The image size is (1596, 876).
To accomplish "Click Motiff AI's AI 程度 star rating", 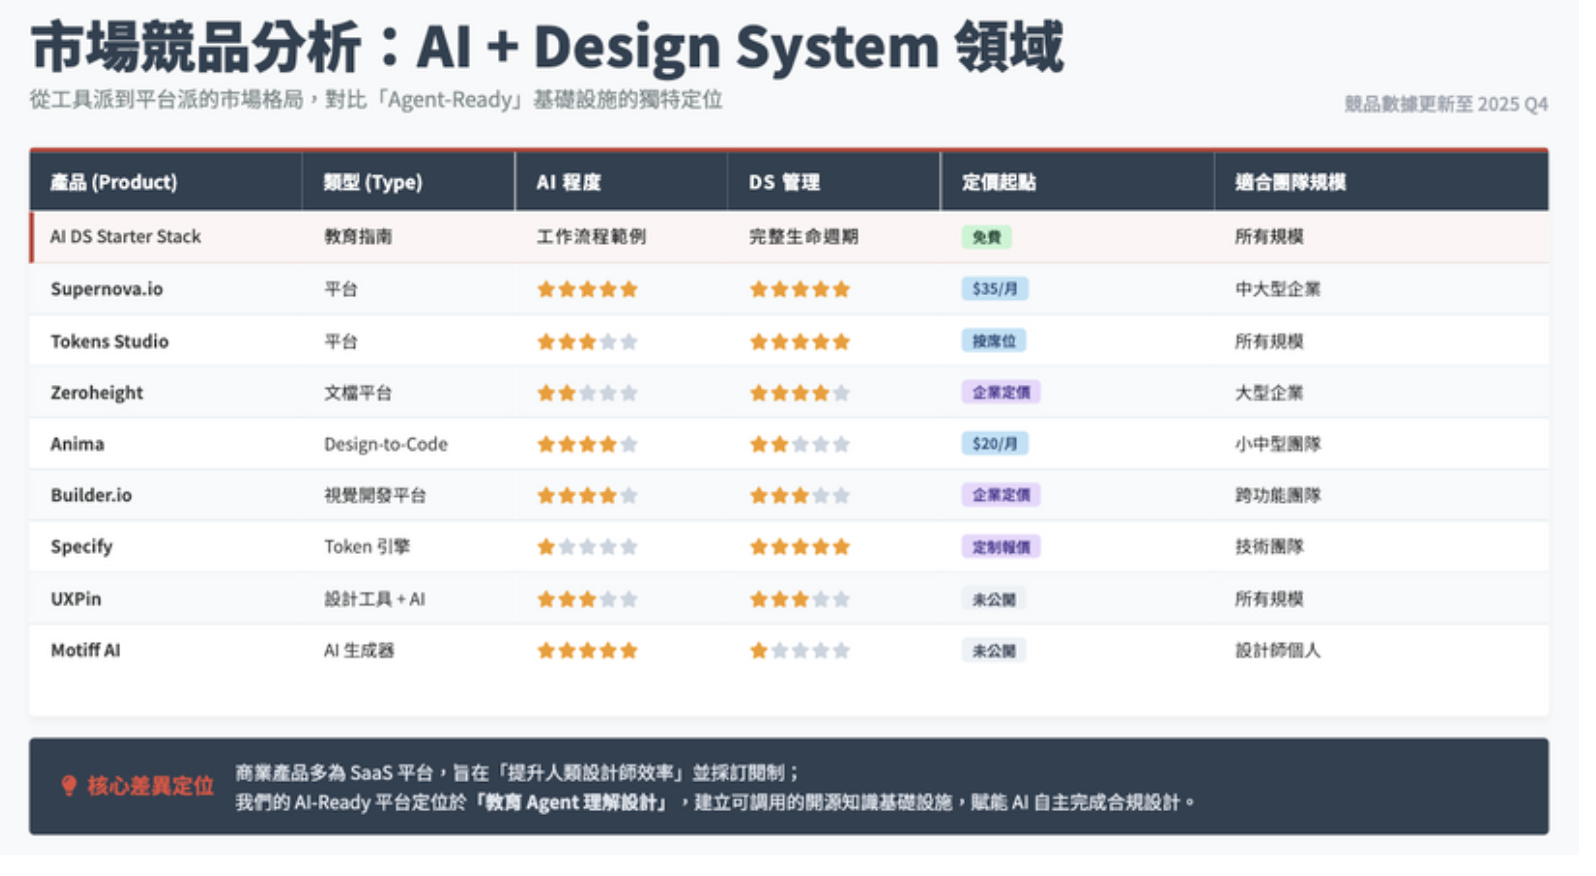I will coord(587,651).
